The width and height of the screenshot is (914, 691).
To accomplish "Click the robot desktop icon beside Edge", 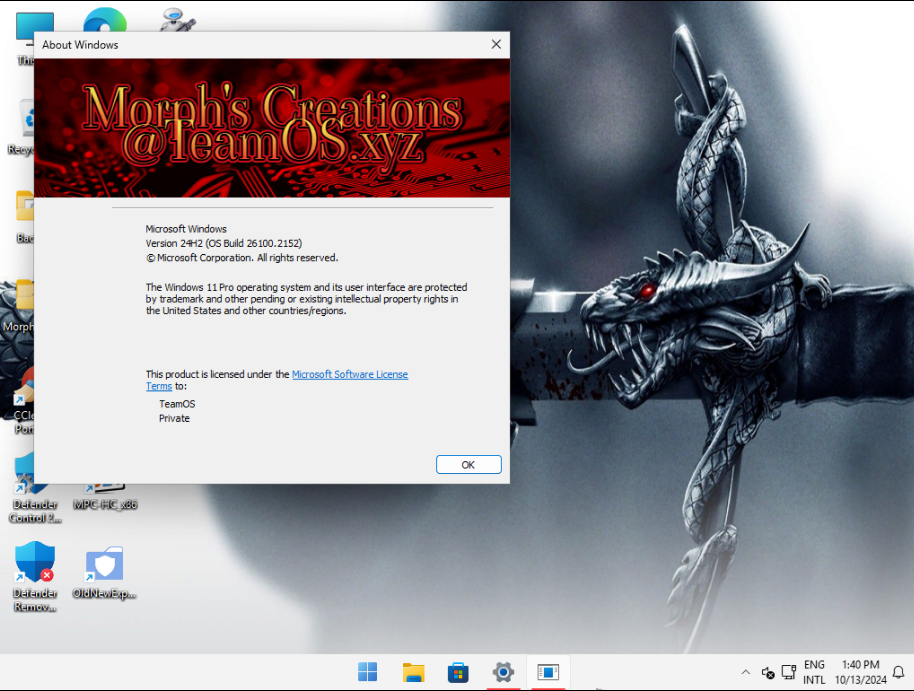I will [x=177, y=20].
